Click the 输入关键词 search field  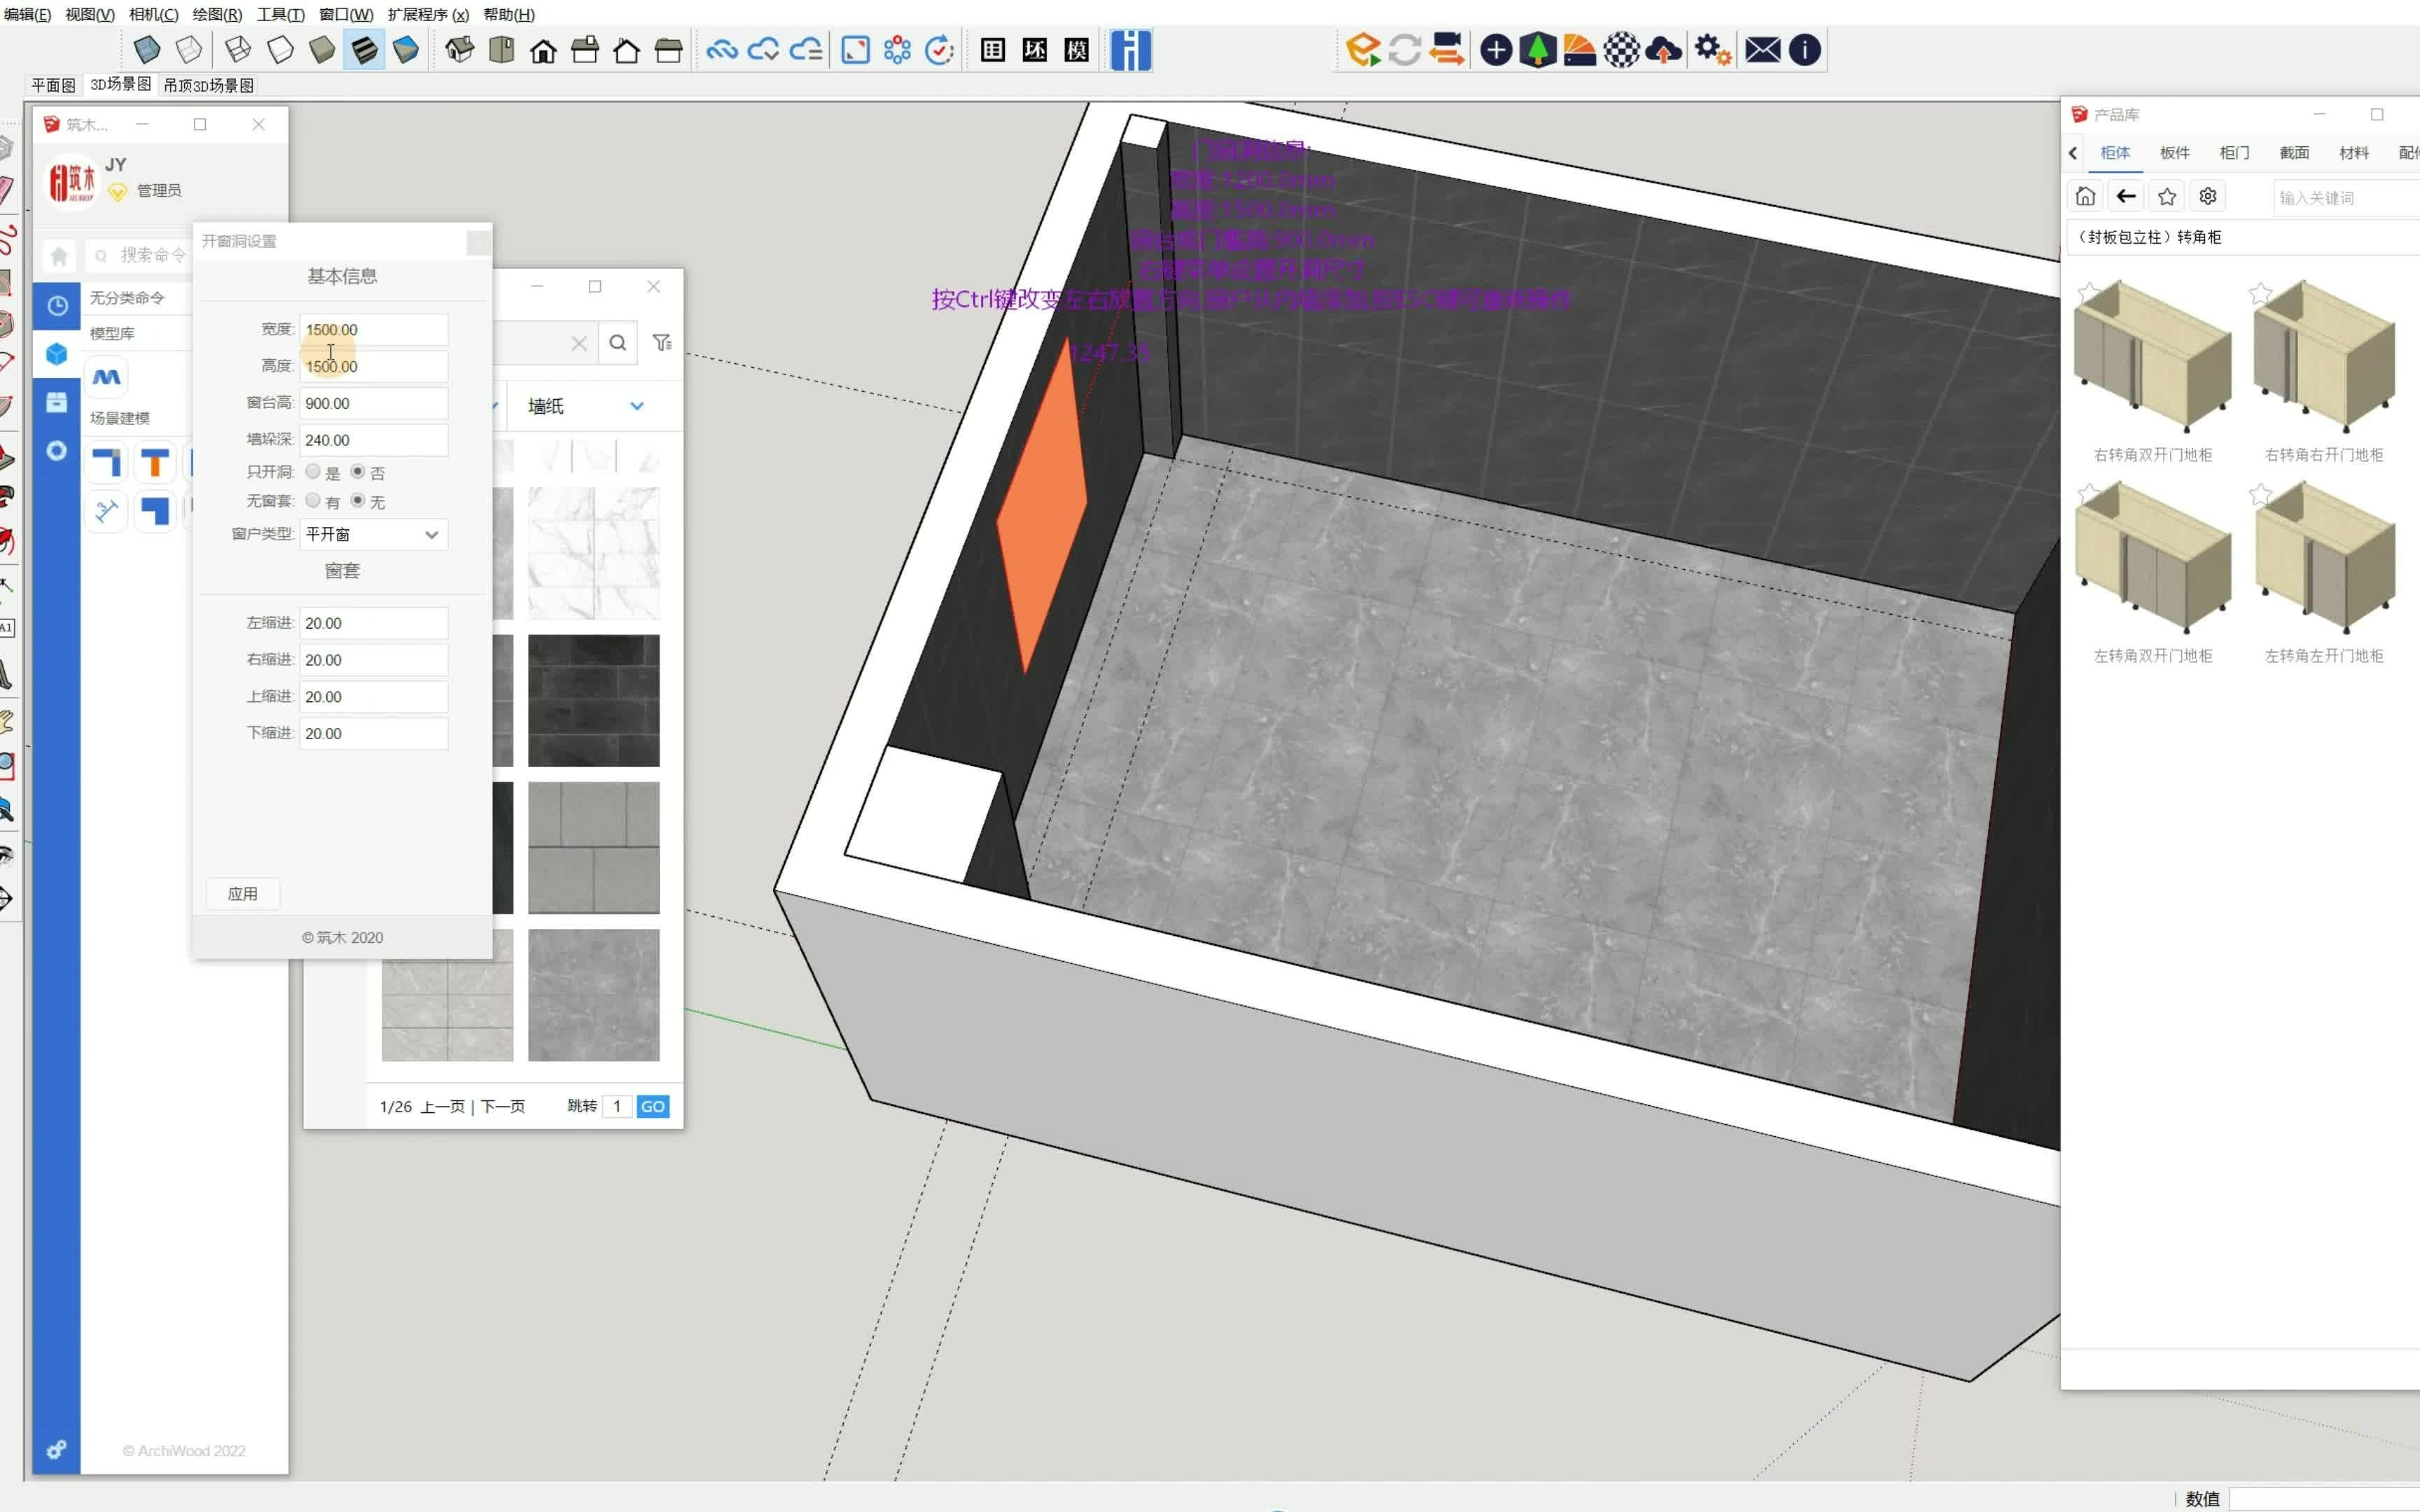click(2346, 198)
